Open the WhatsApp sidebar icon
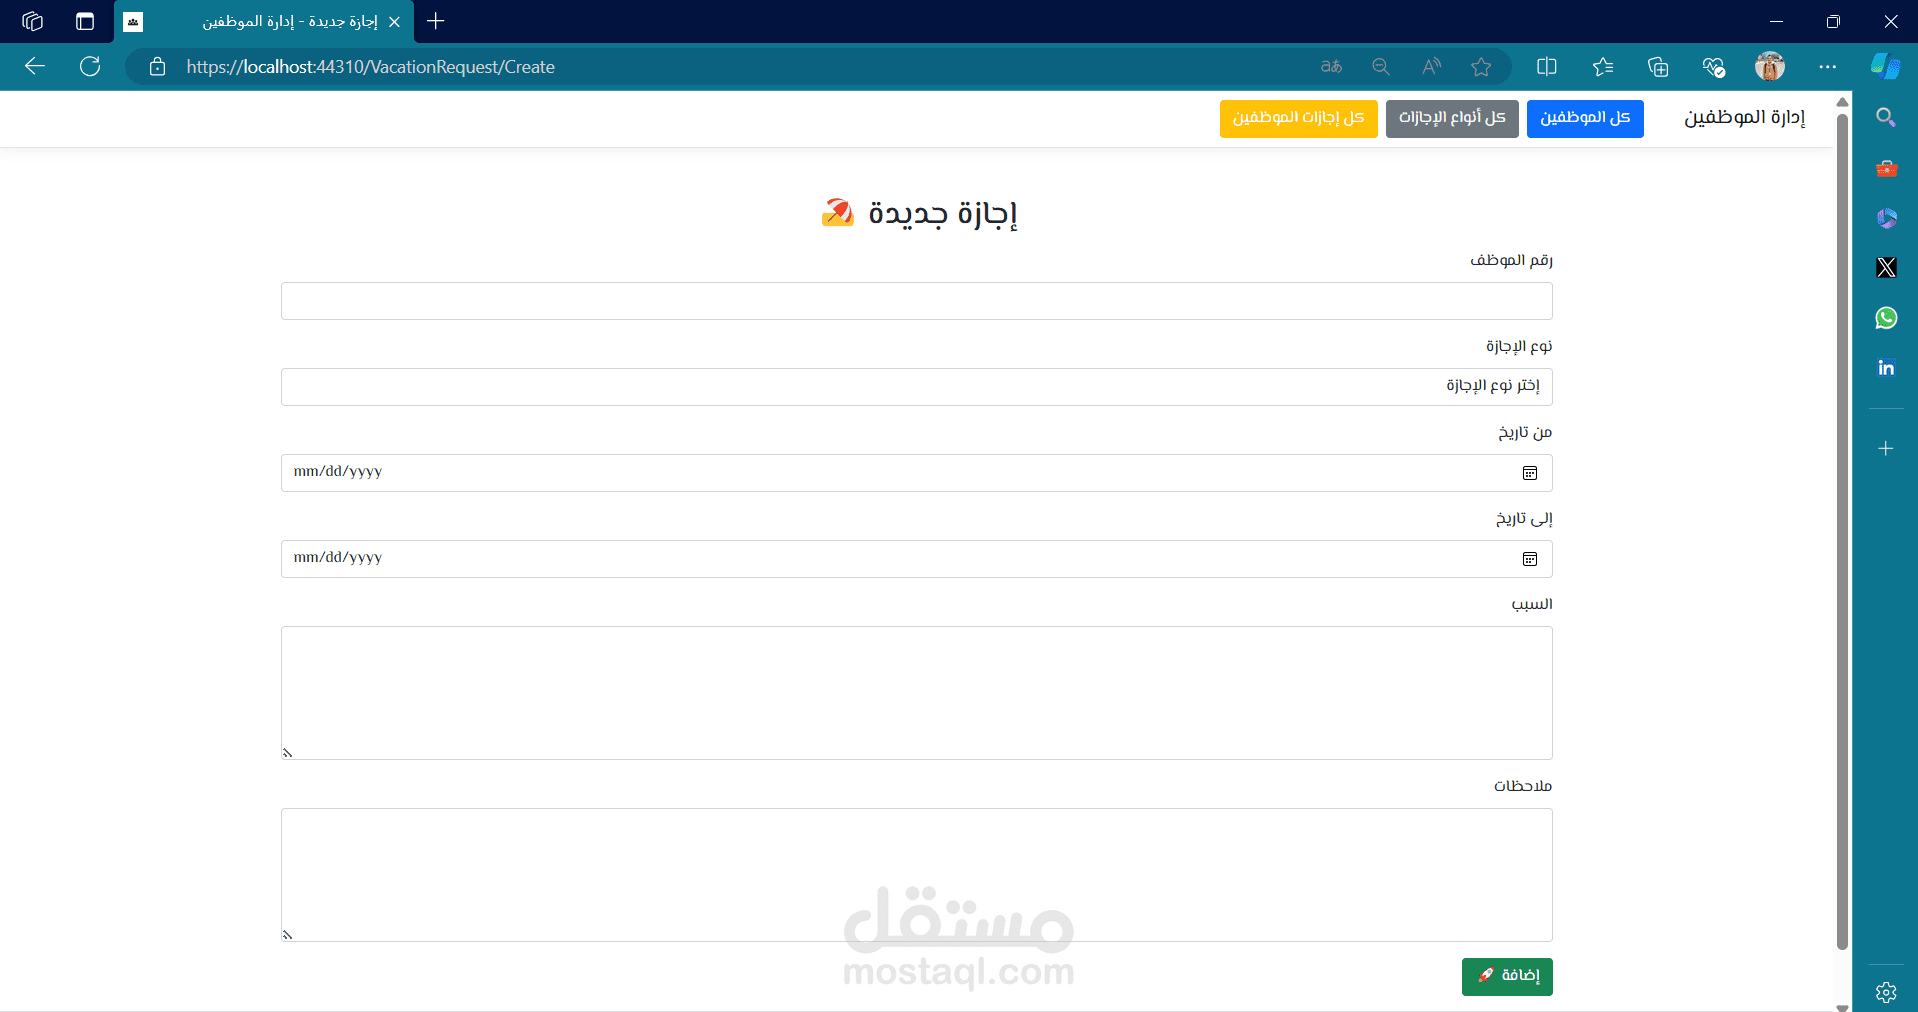1918x1012 pixels. pyautogui.click(x=1886, y=318)
